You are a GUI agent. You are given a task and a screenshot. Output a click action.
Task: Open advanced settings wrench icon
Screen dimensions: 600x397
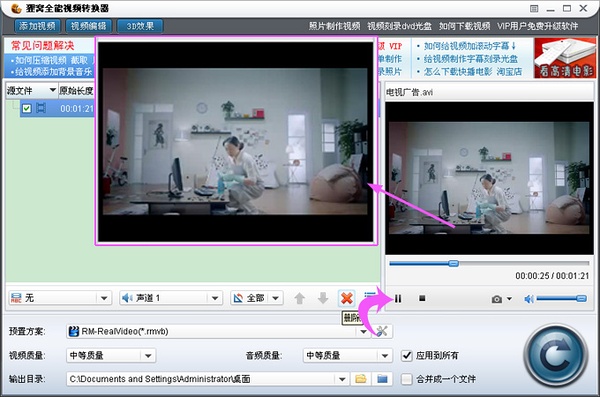[382, 331]
